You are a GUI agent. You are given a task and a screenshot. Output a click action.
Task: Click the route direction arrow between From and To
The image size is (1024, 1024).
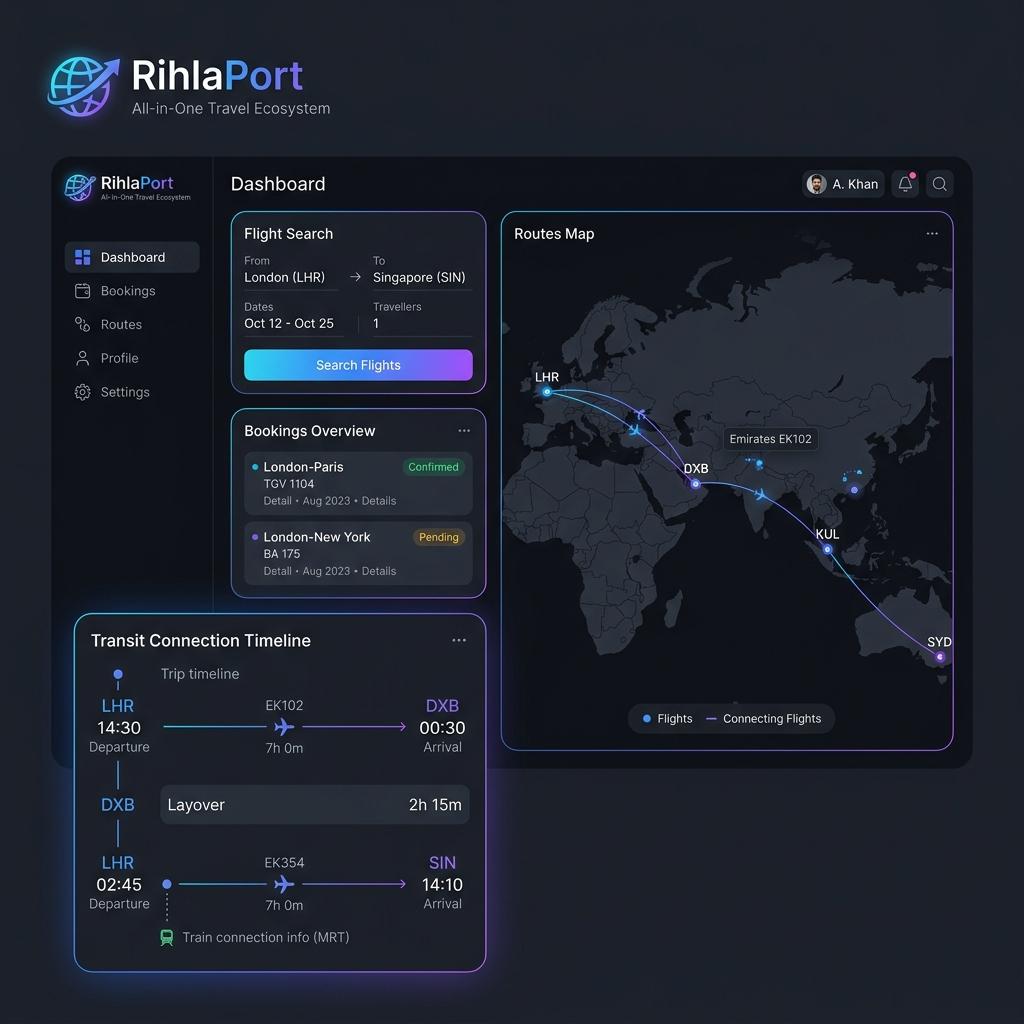coord(355,277)
